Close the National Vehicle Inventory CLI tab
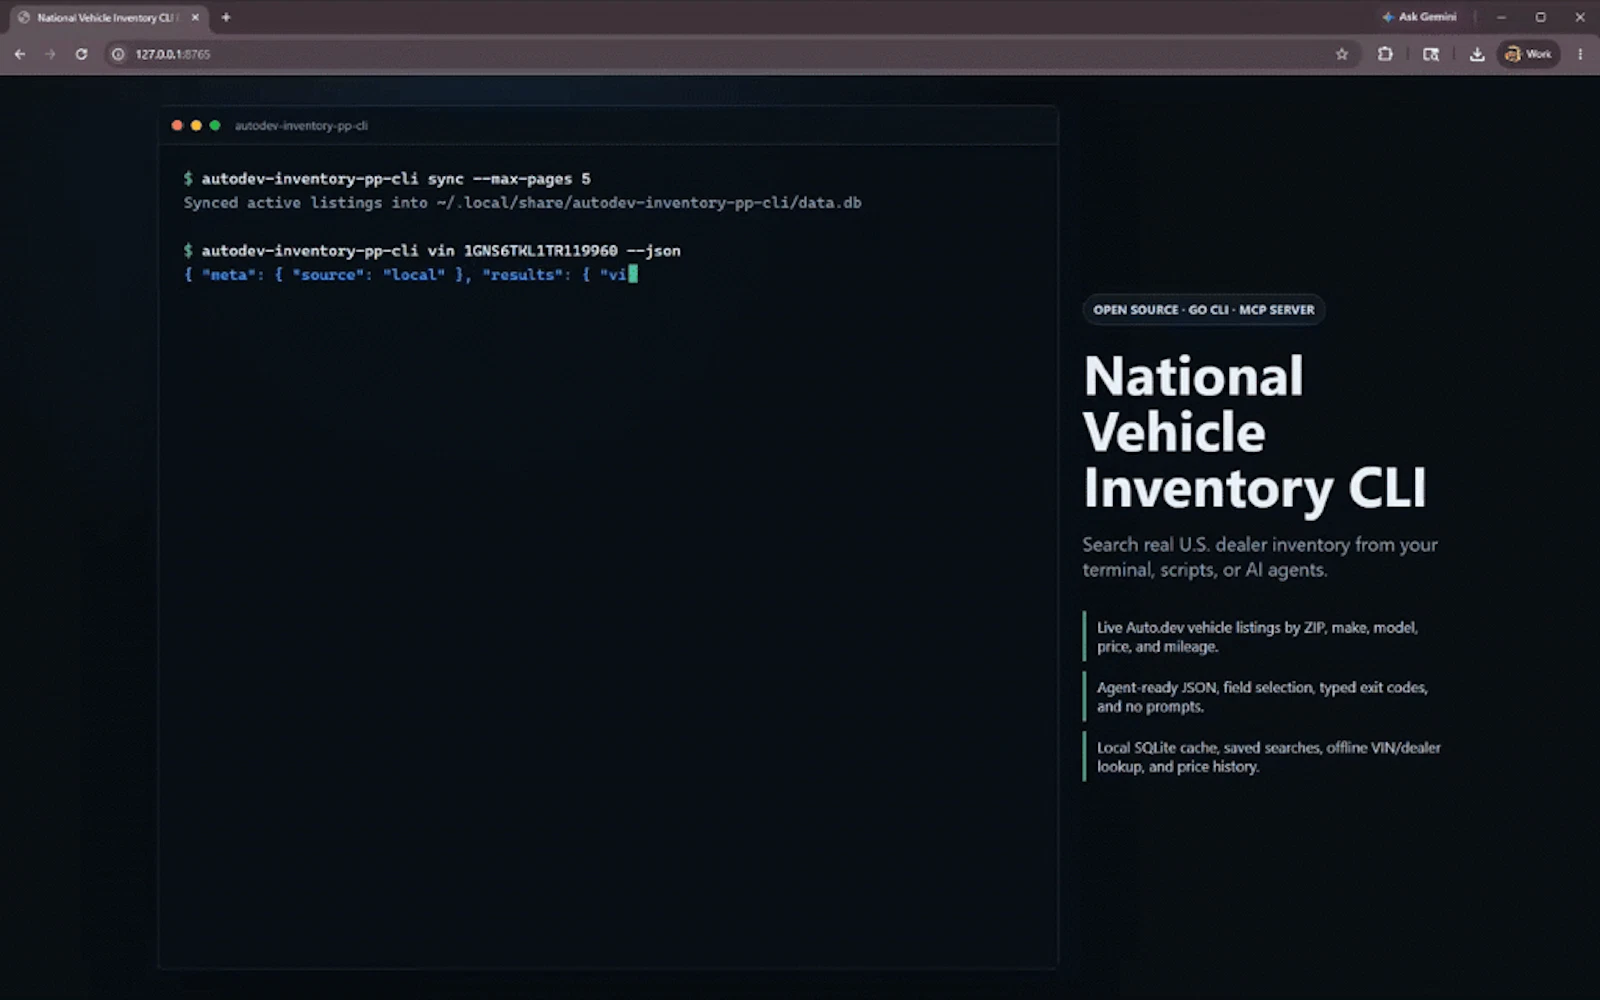This screenshot has height=1000, width=1600. [x=195, y=17]
